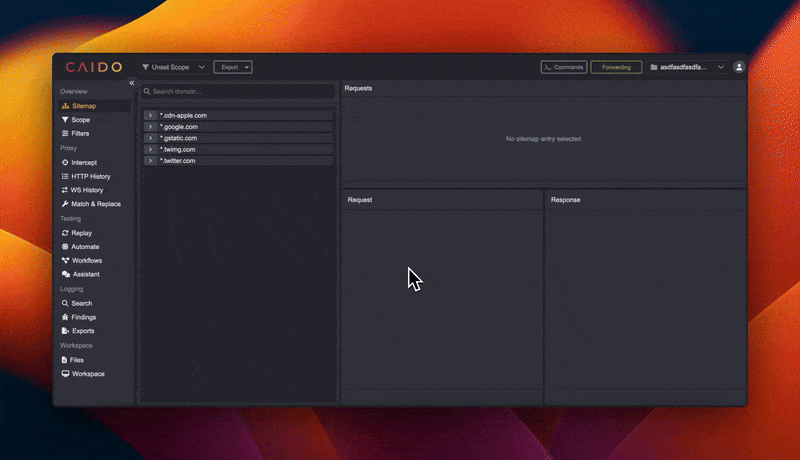Click the Search magnifier icon in sidebar
The image size is (800, 460).
tap(65, 303)
